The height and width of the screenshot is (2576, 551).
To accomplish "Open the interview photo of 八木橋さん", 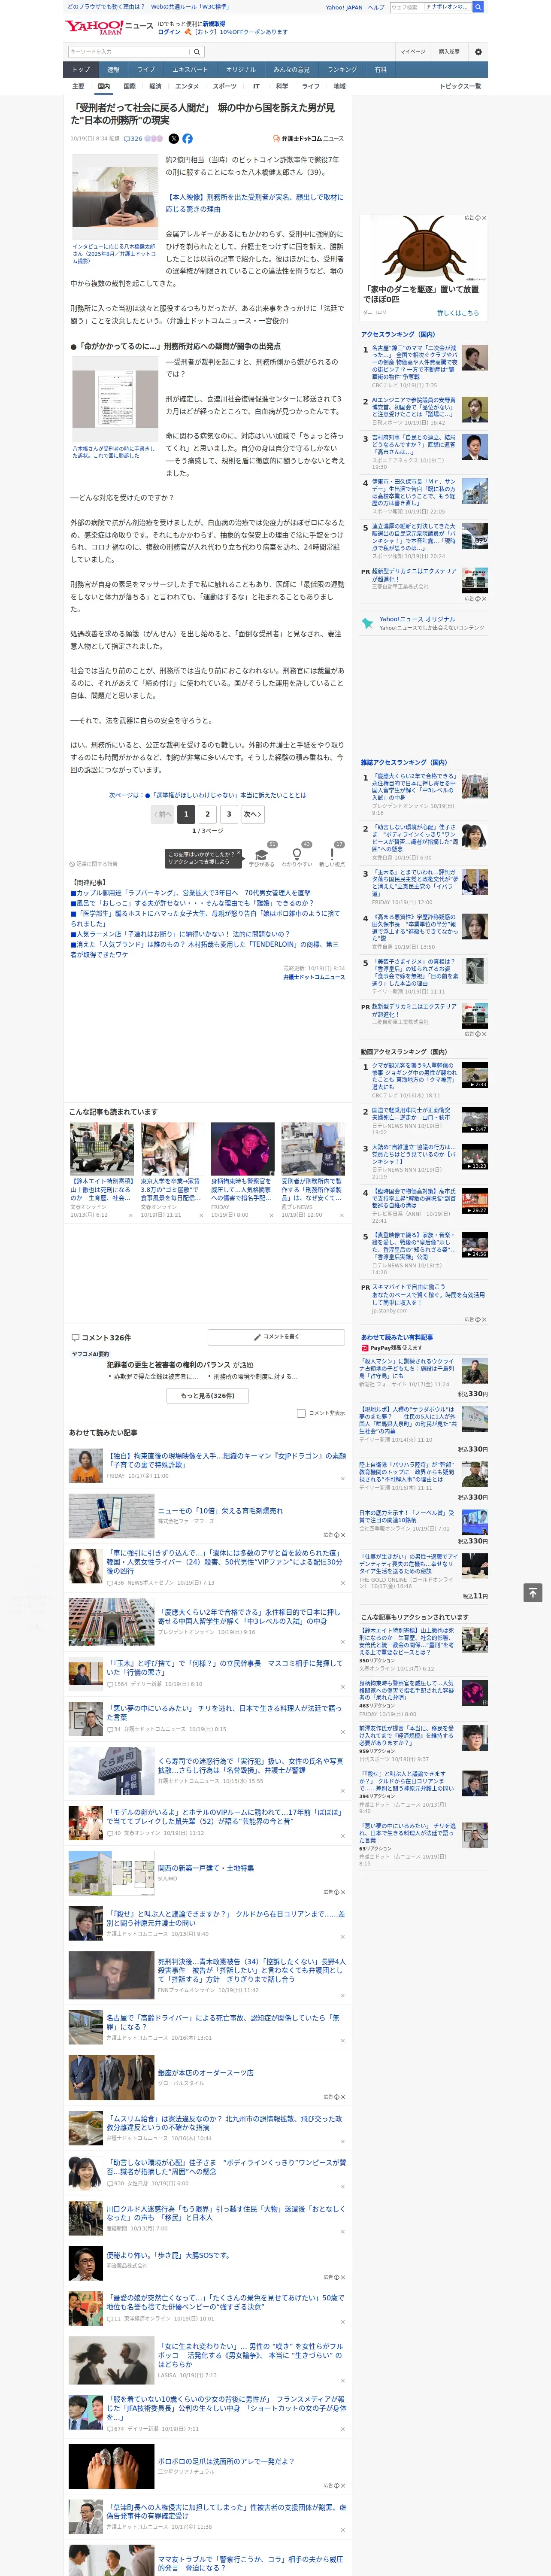I will 115,196.
